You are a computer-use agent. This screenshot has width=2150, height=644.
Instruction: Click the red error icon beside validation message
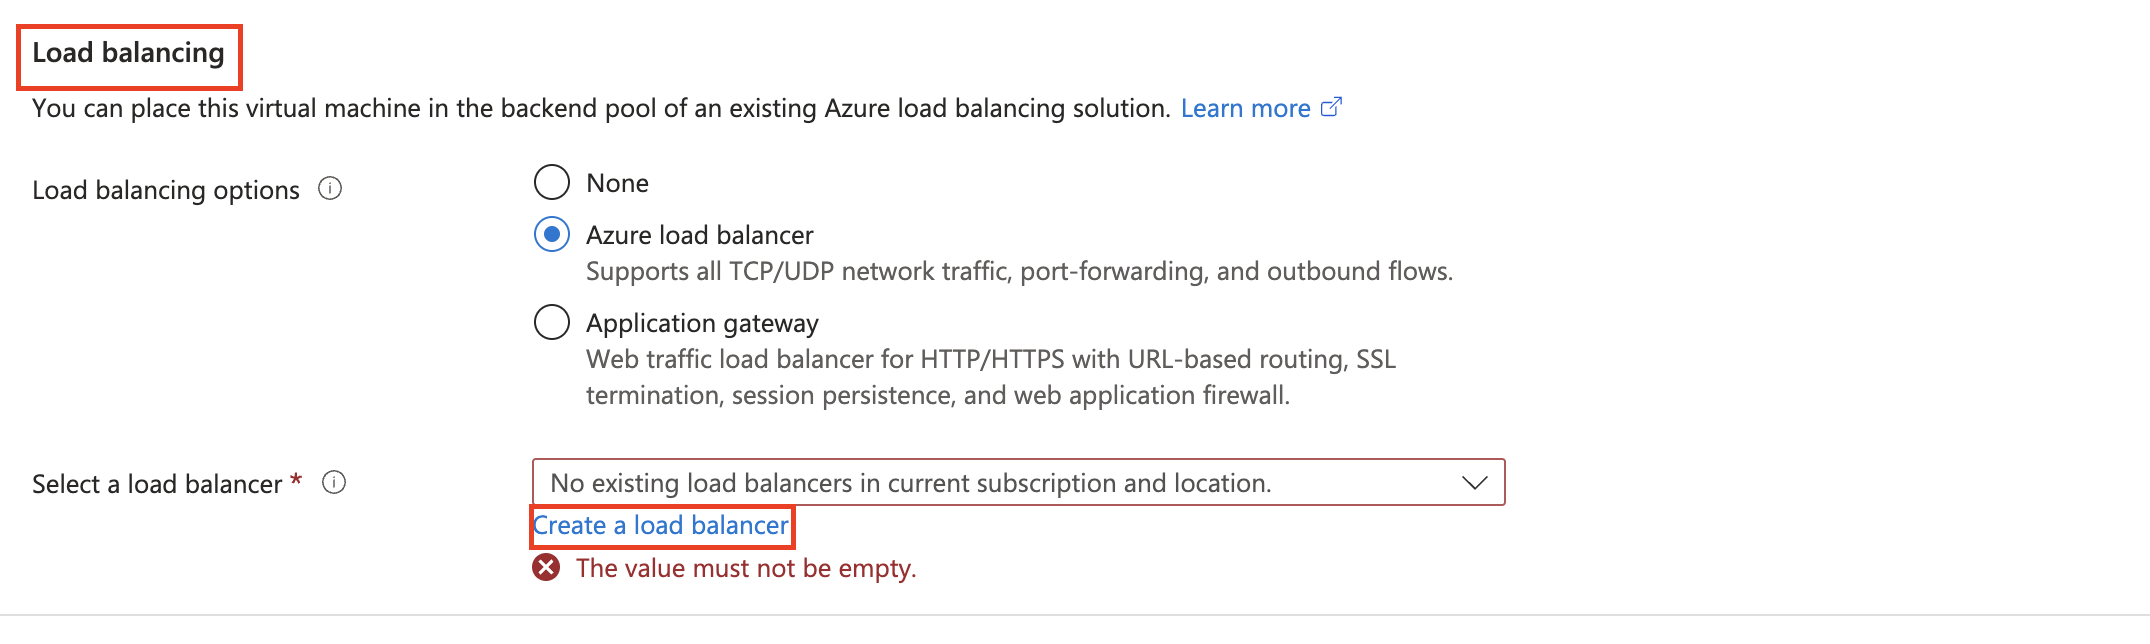tap(546, 568)
